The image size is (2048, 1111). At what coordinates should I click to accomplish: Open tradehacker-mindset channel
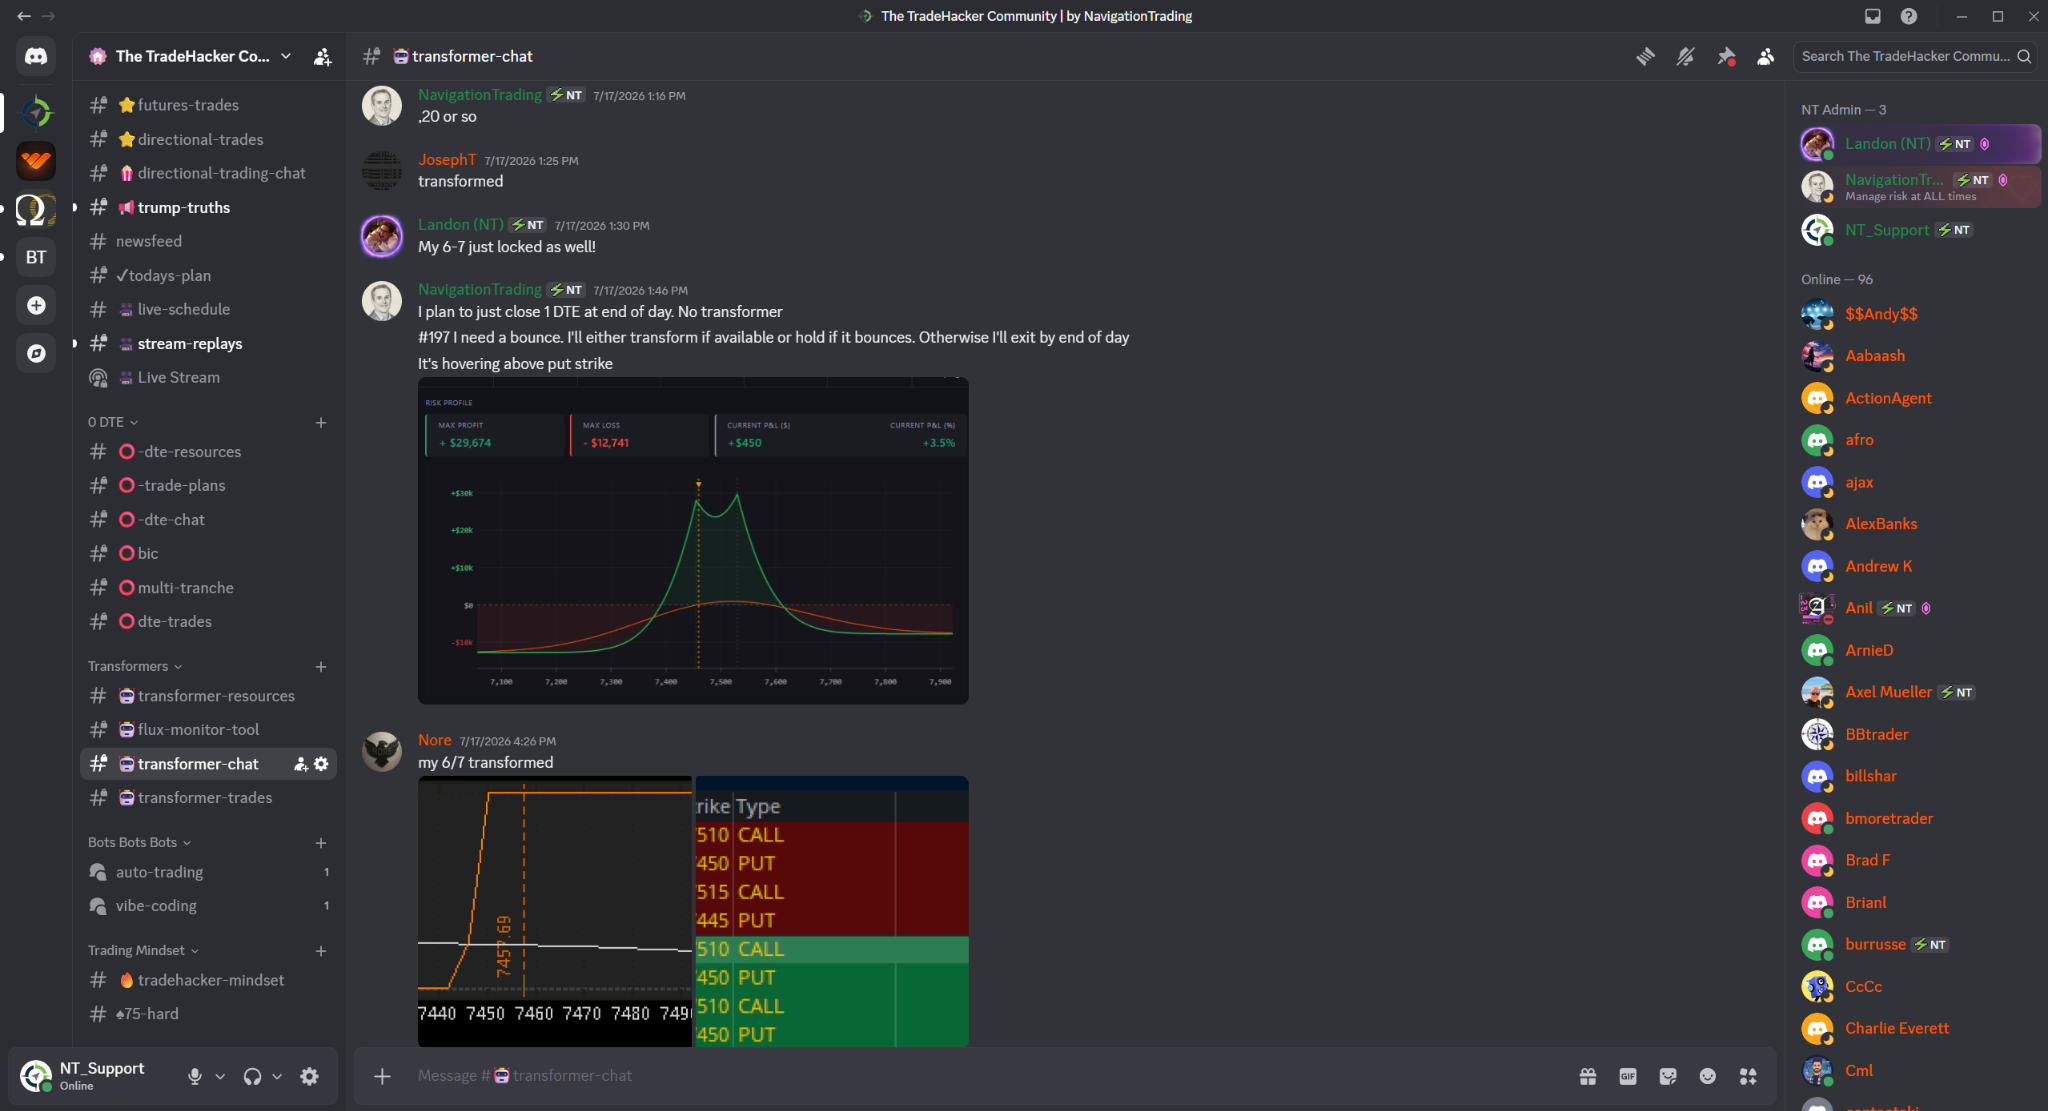(x=208, y=980)
